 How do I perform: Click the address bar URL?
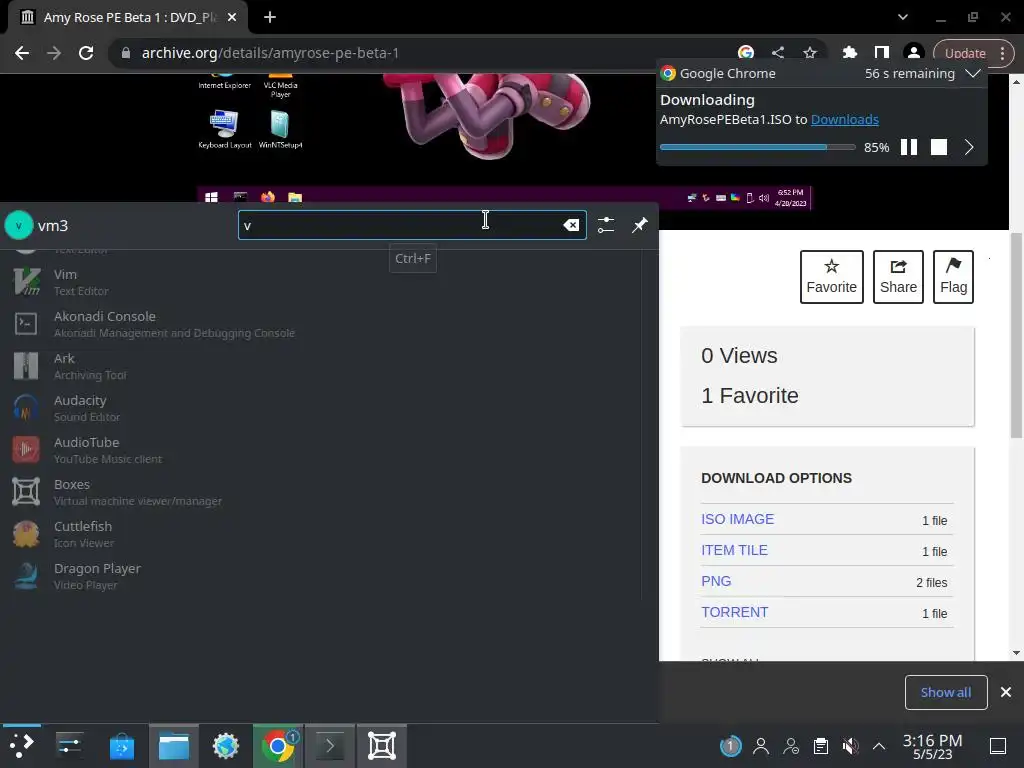270,53
